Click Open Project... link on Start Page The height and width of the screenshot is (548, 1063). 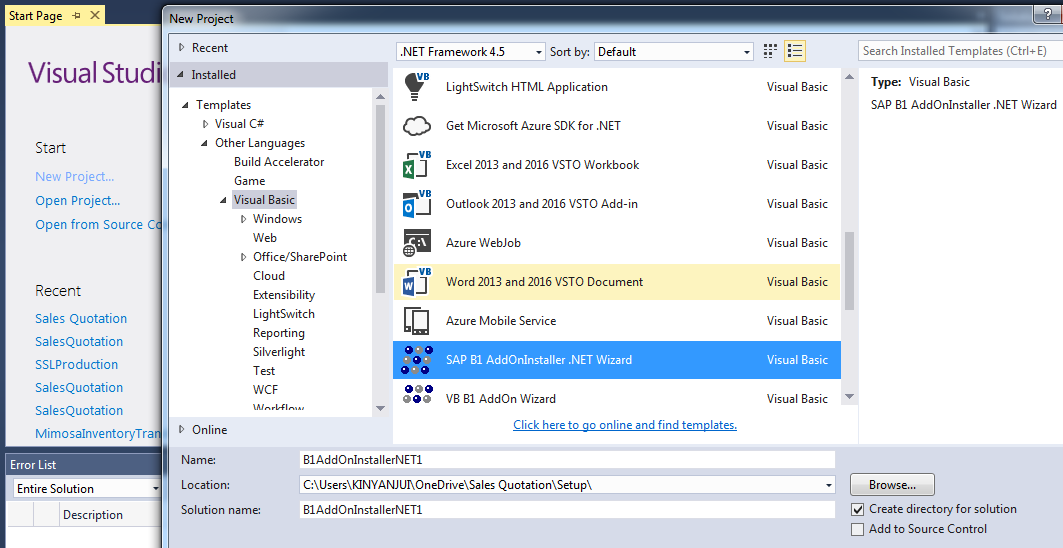77,201
